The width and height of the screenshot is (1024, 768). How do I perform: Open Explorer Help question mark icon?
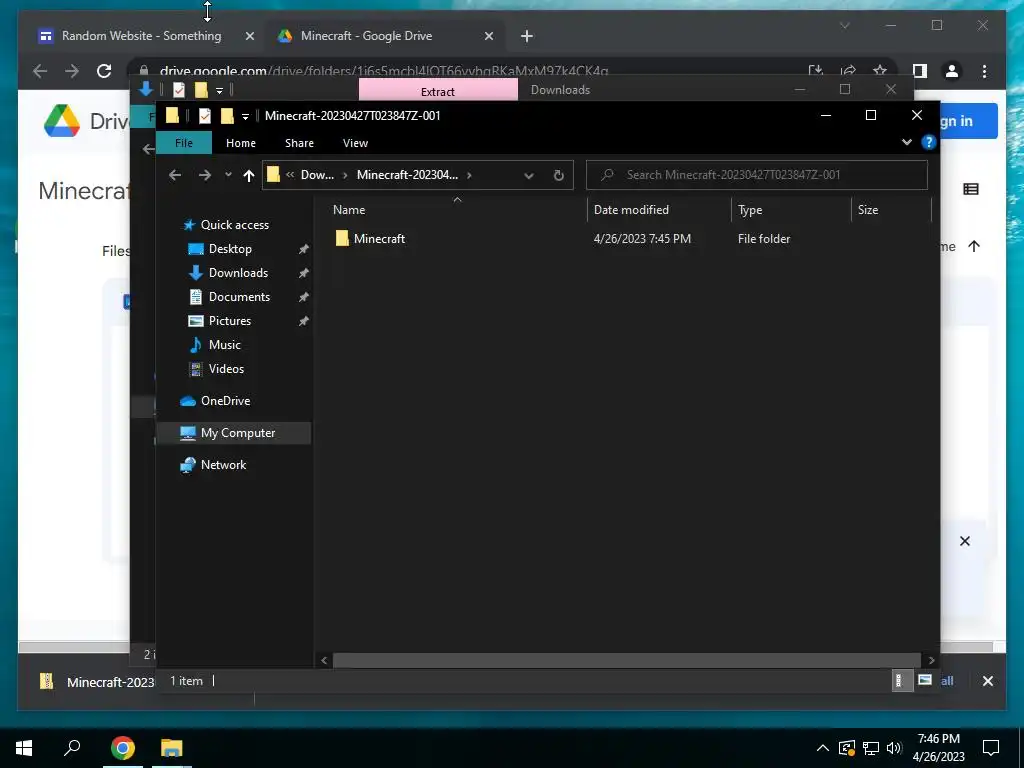928,142
